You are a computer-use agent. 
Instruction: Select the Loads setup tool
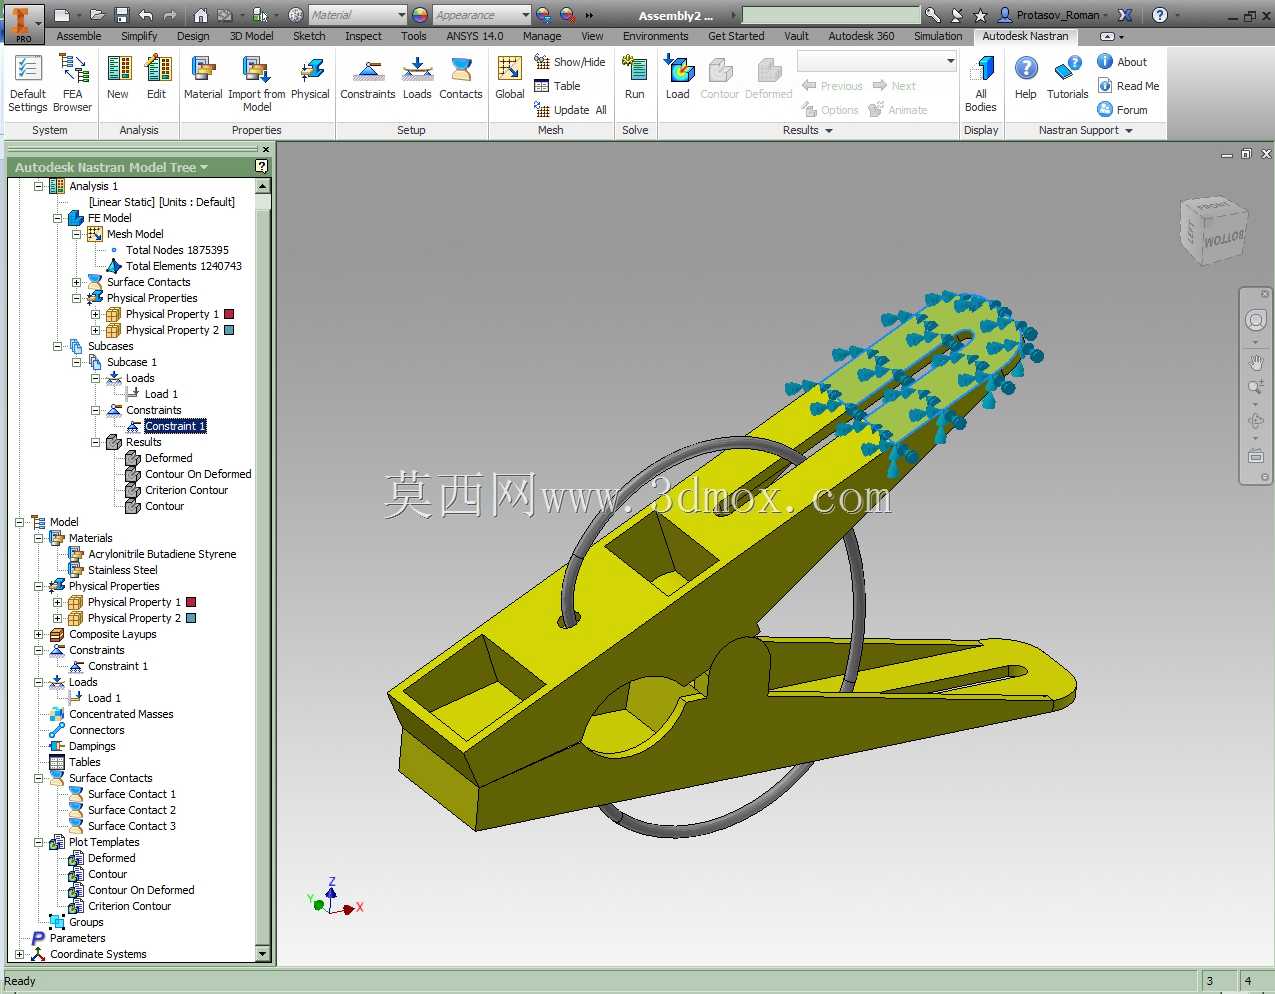coord(417,78)
